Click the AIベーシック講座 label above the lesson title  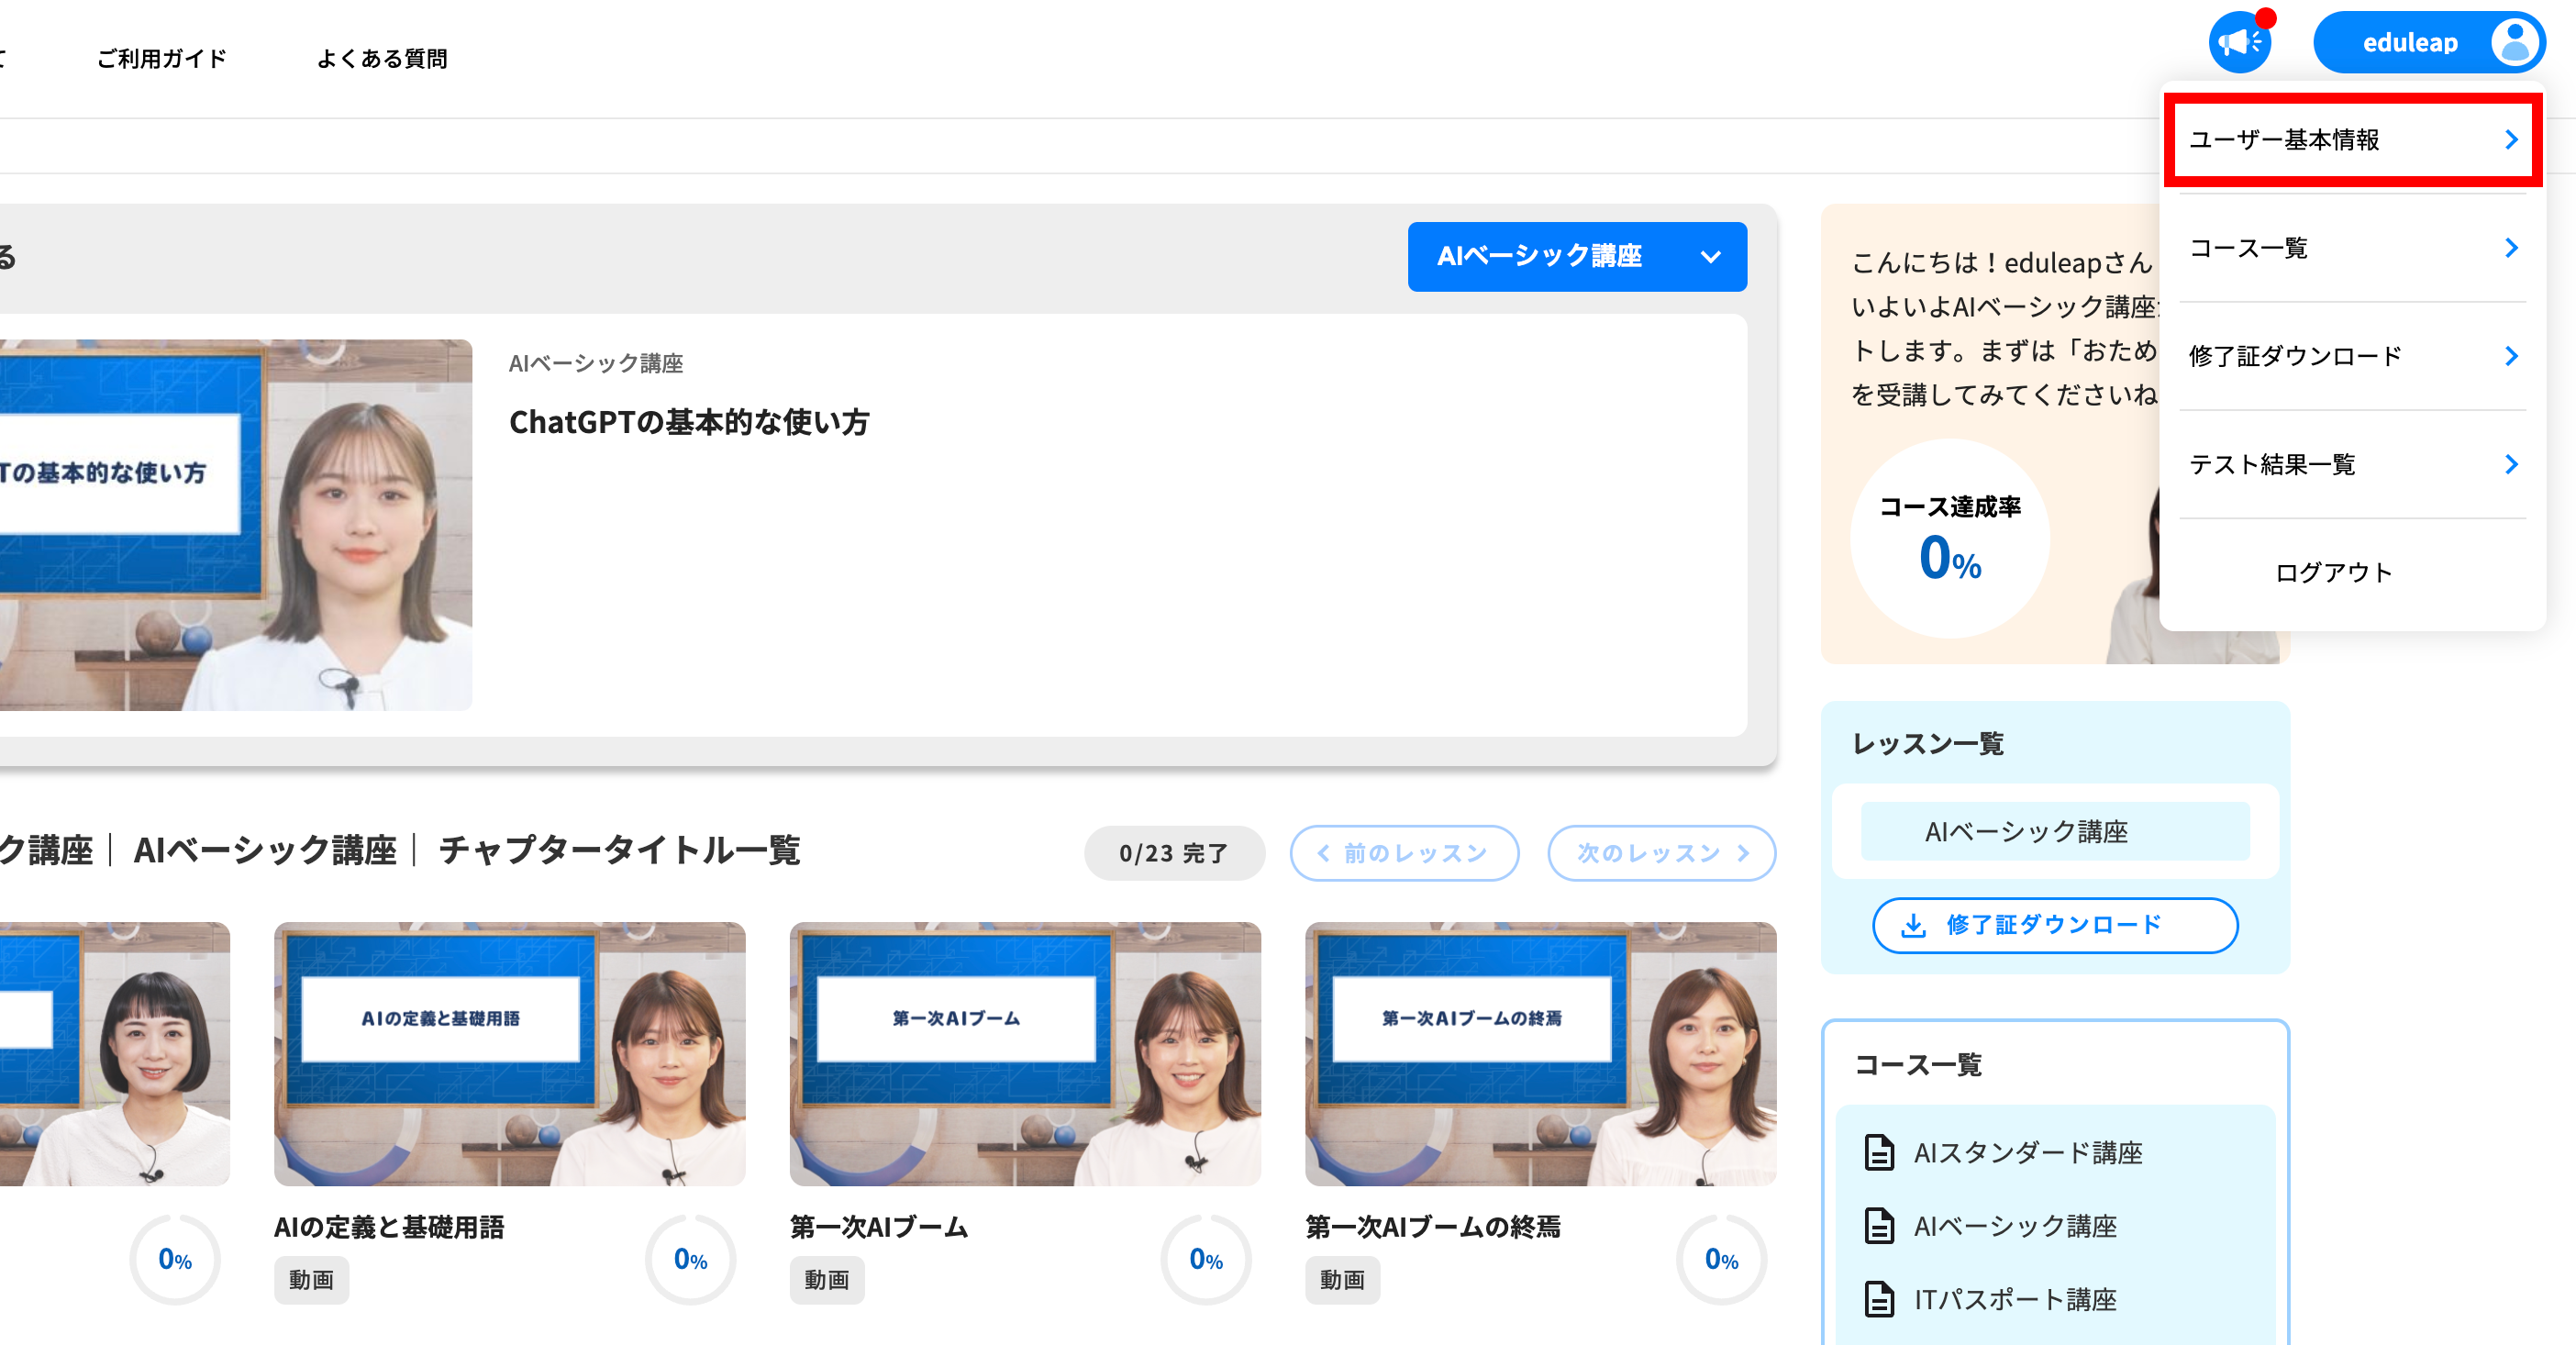coord(596,363)
